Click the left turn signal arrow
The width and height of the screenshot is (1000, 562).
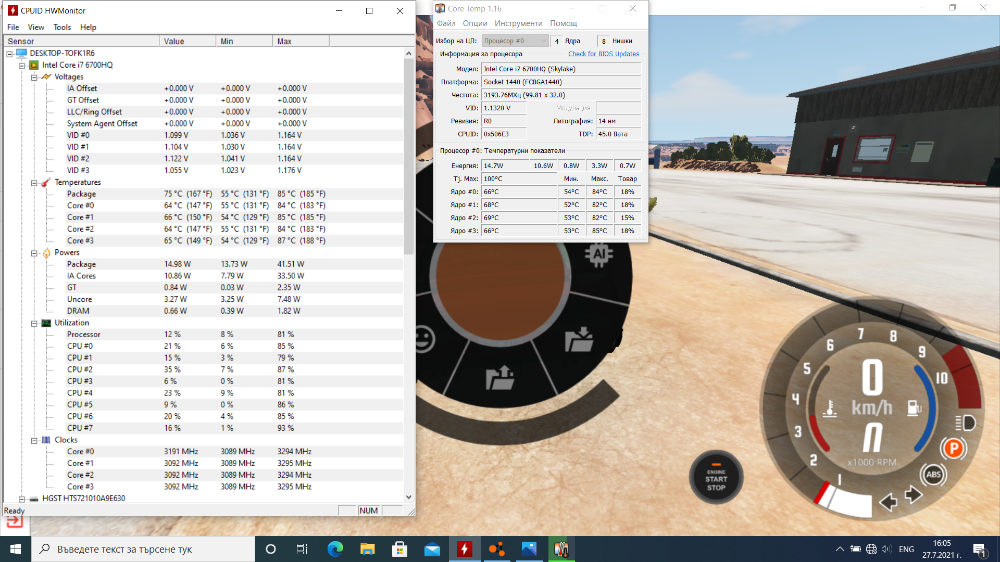[888, 503]
